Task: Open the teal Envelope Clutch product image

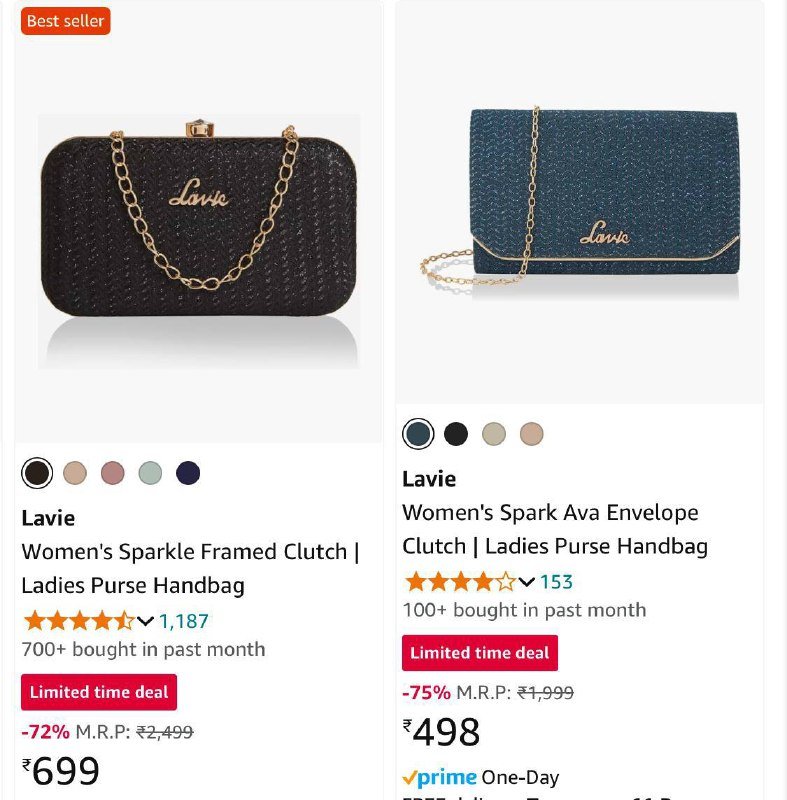Action: point(580,200)
